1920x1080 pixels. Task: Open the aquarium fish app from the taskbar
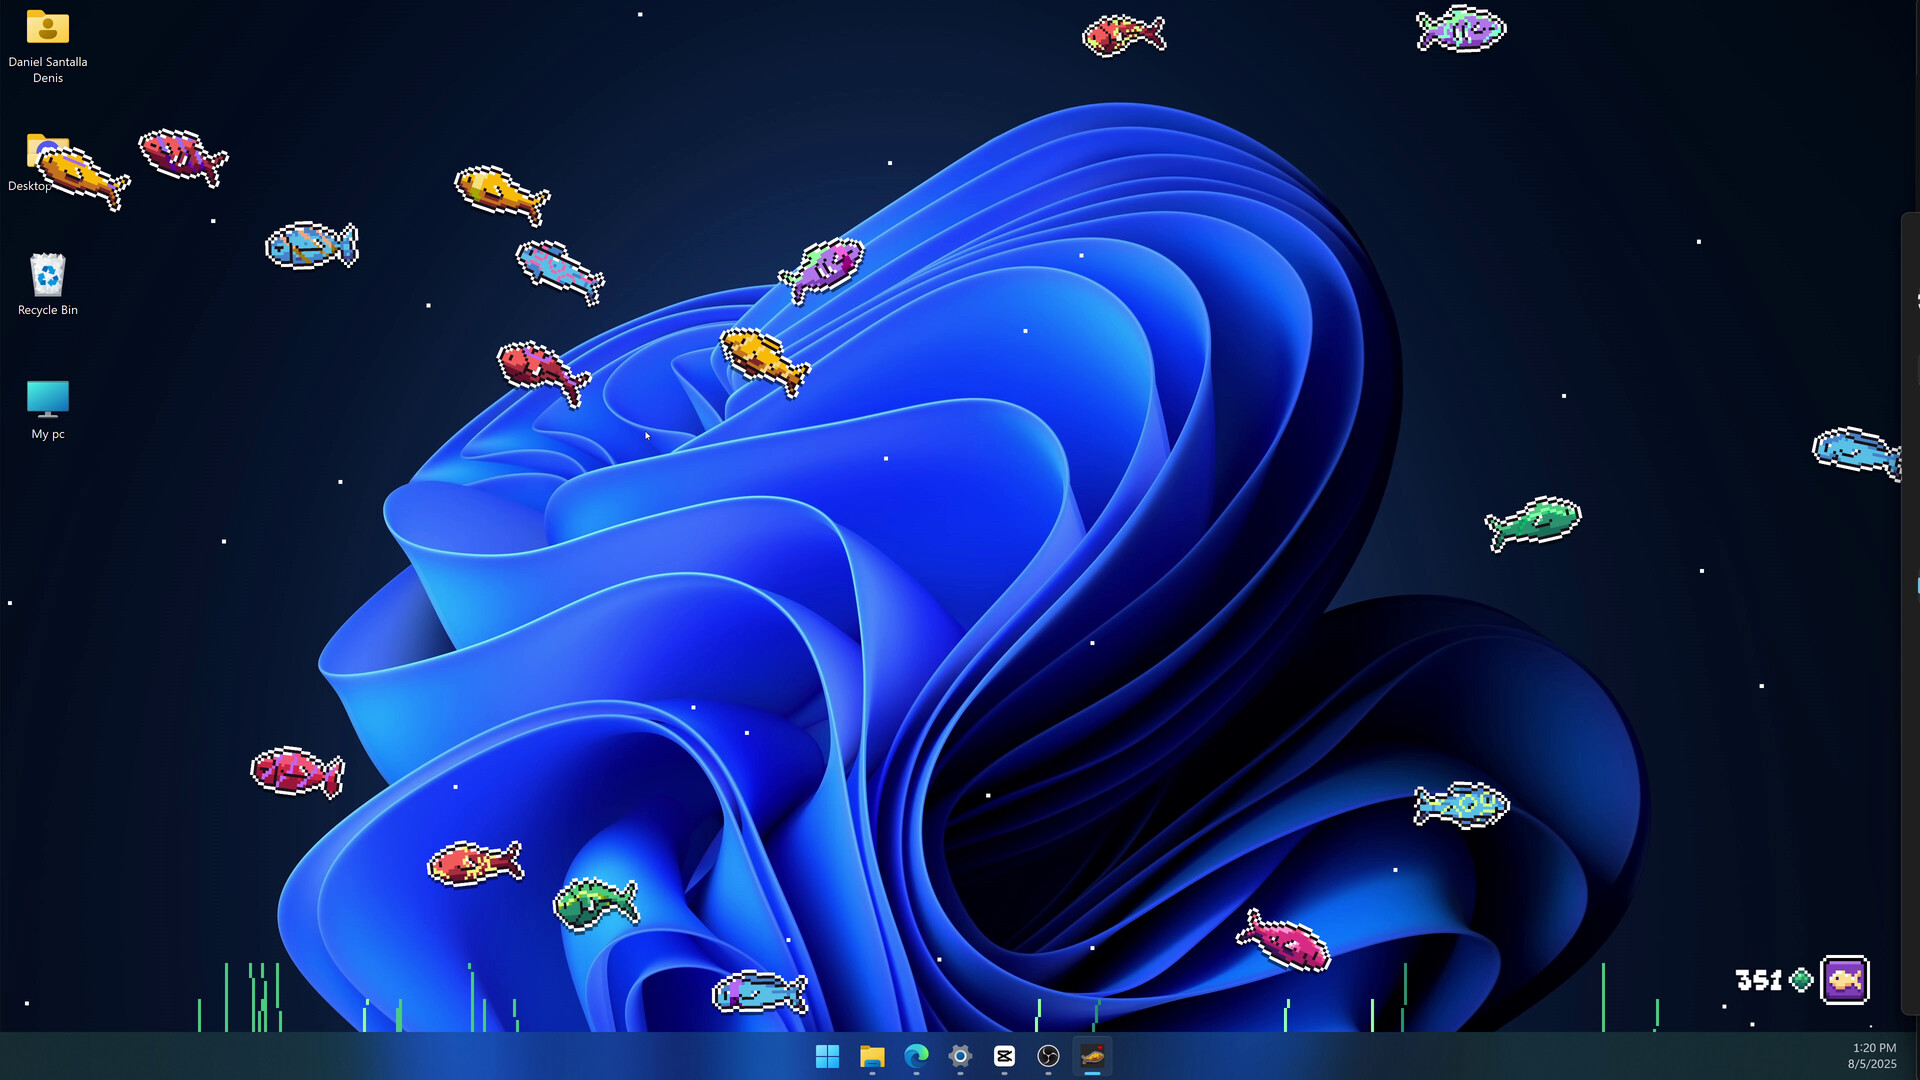[x=1092, y=1056]
